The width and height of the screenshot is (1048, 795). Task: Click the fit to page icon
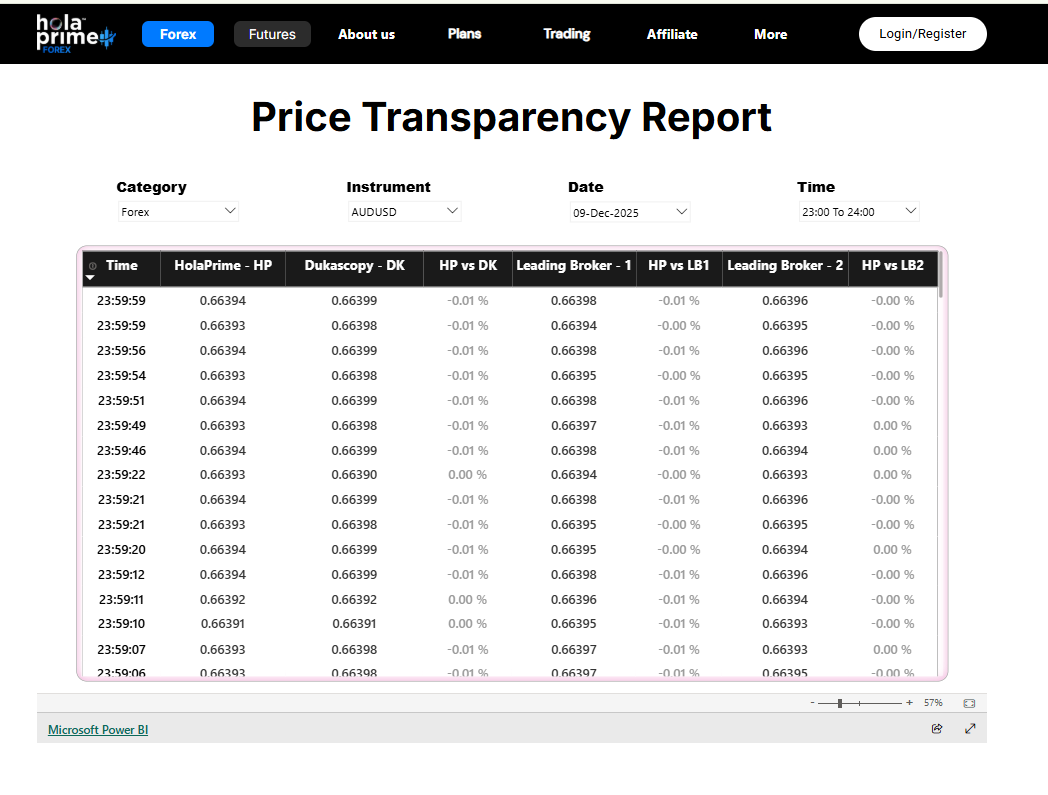968,703
